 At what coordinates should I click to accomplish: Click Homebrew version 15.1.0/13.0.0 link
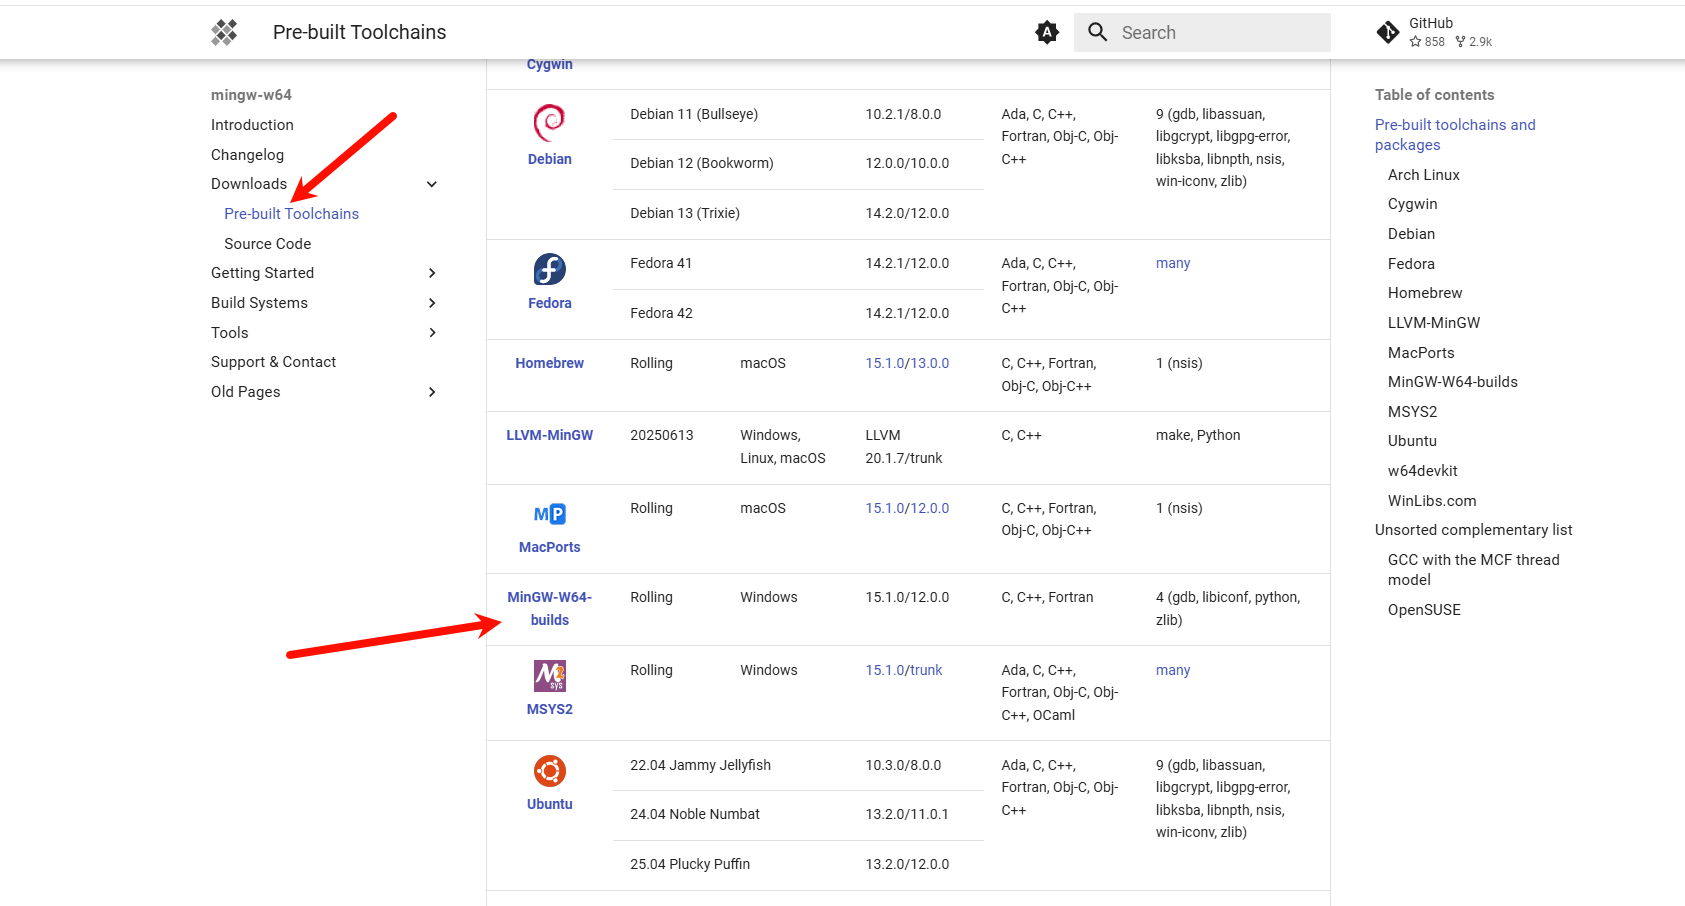907,363
